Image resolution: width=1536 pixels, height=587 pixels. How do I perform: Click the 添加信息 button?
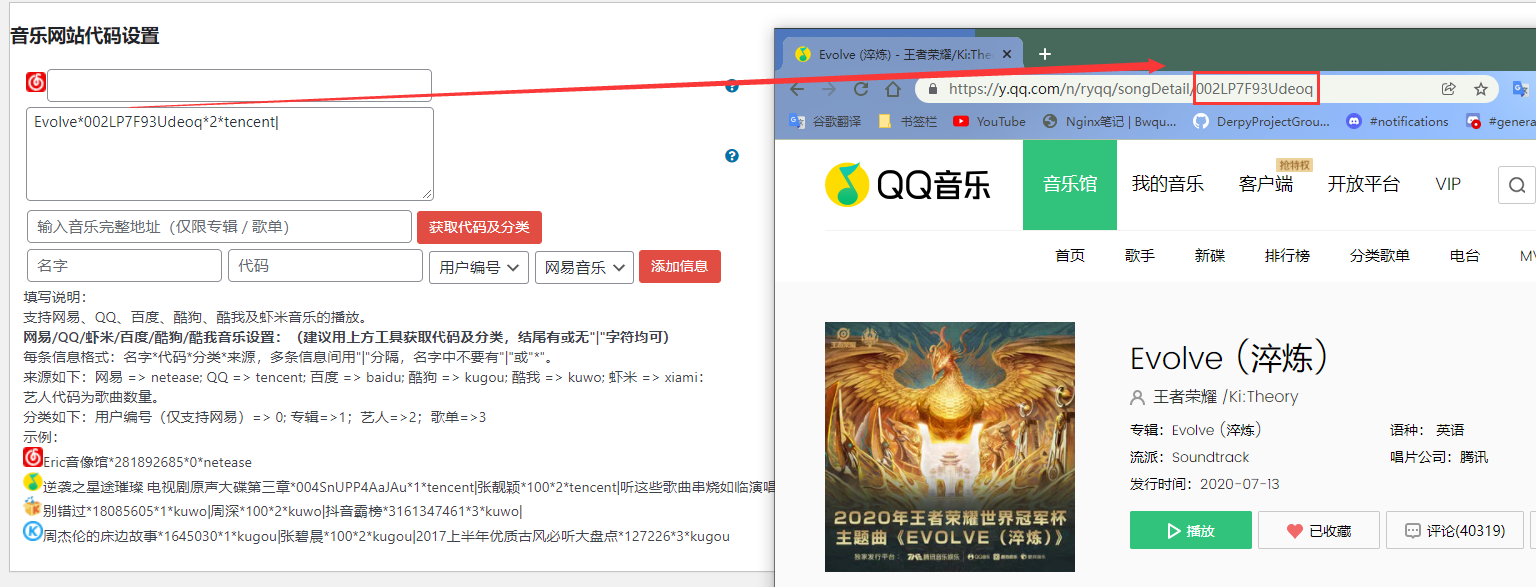click(x=679, y=267)
